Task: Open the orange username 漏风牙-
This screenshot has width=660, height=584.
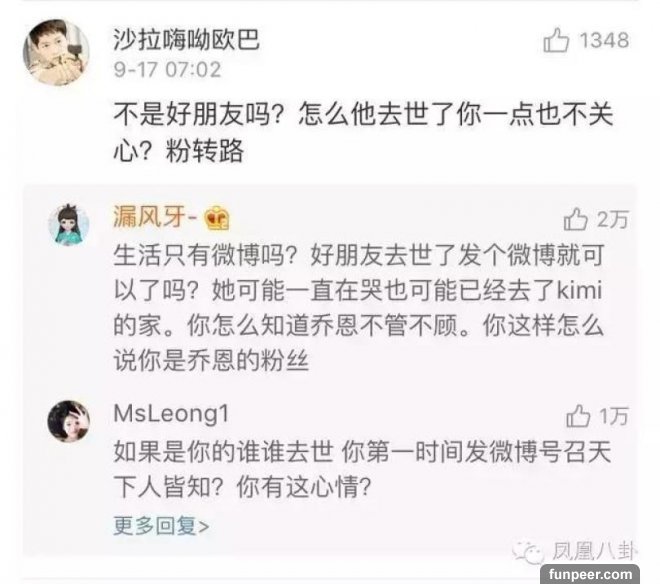Action: pyautogui.click(x=155, y=218)
